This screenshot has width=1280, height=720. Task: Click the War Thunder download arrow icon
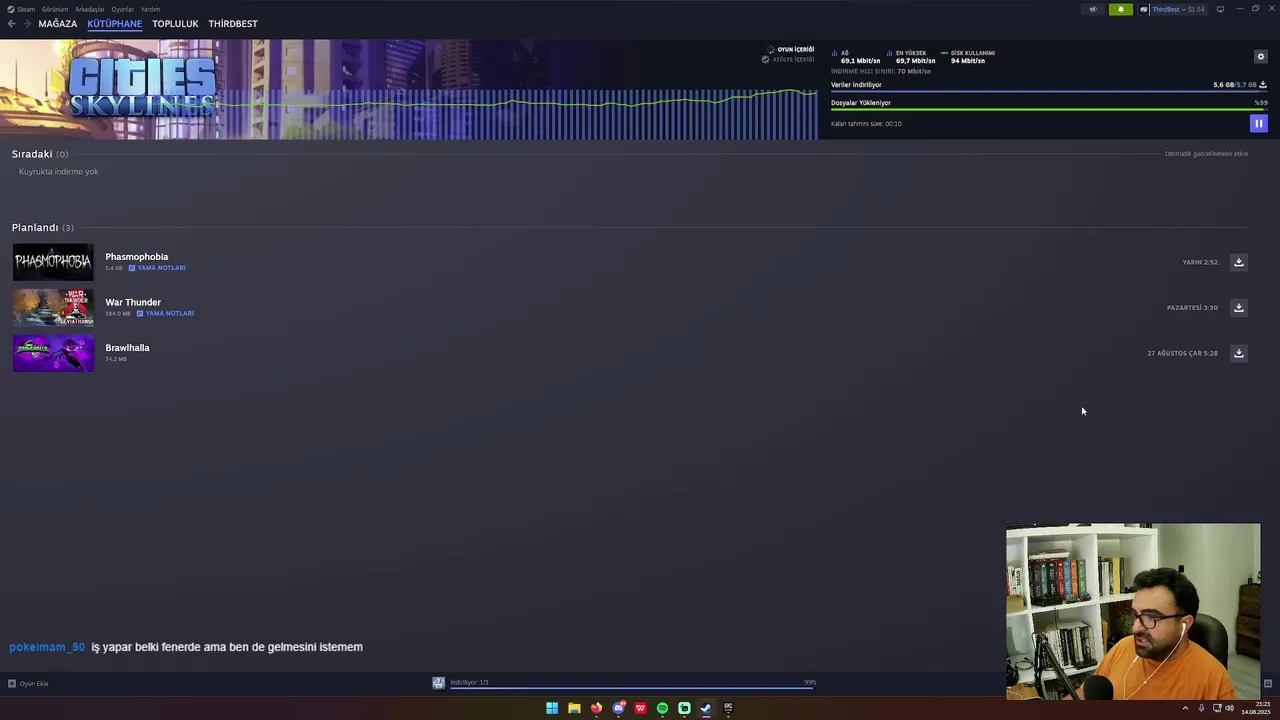pos(1238,307)
